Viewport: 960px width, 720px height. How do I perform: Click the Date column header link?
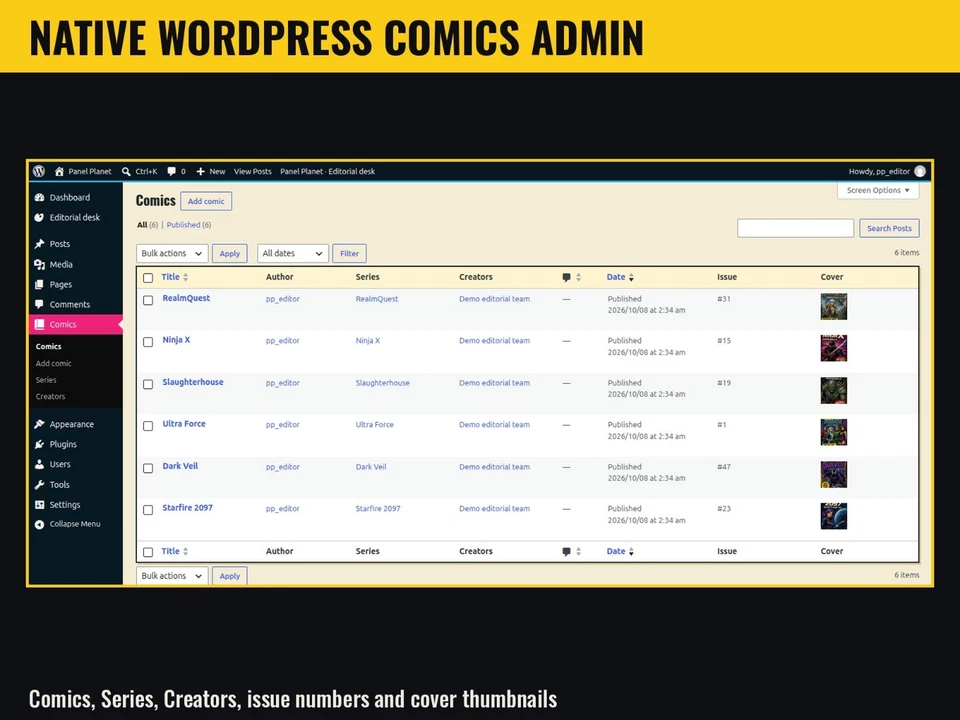tap(616, 277)
